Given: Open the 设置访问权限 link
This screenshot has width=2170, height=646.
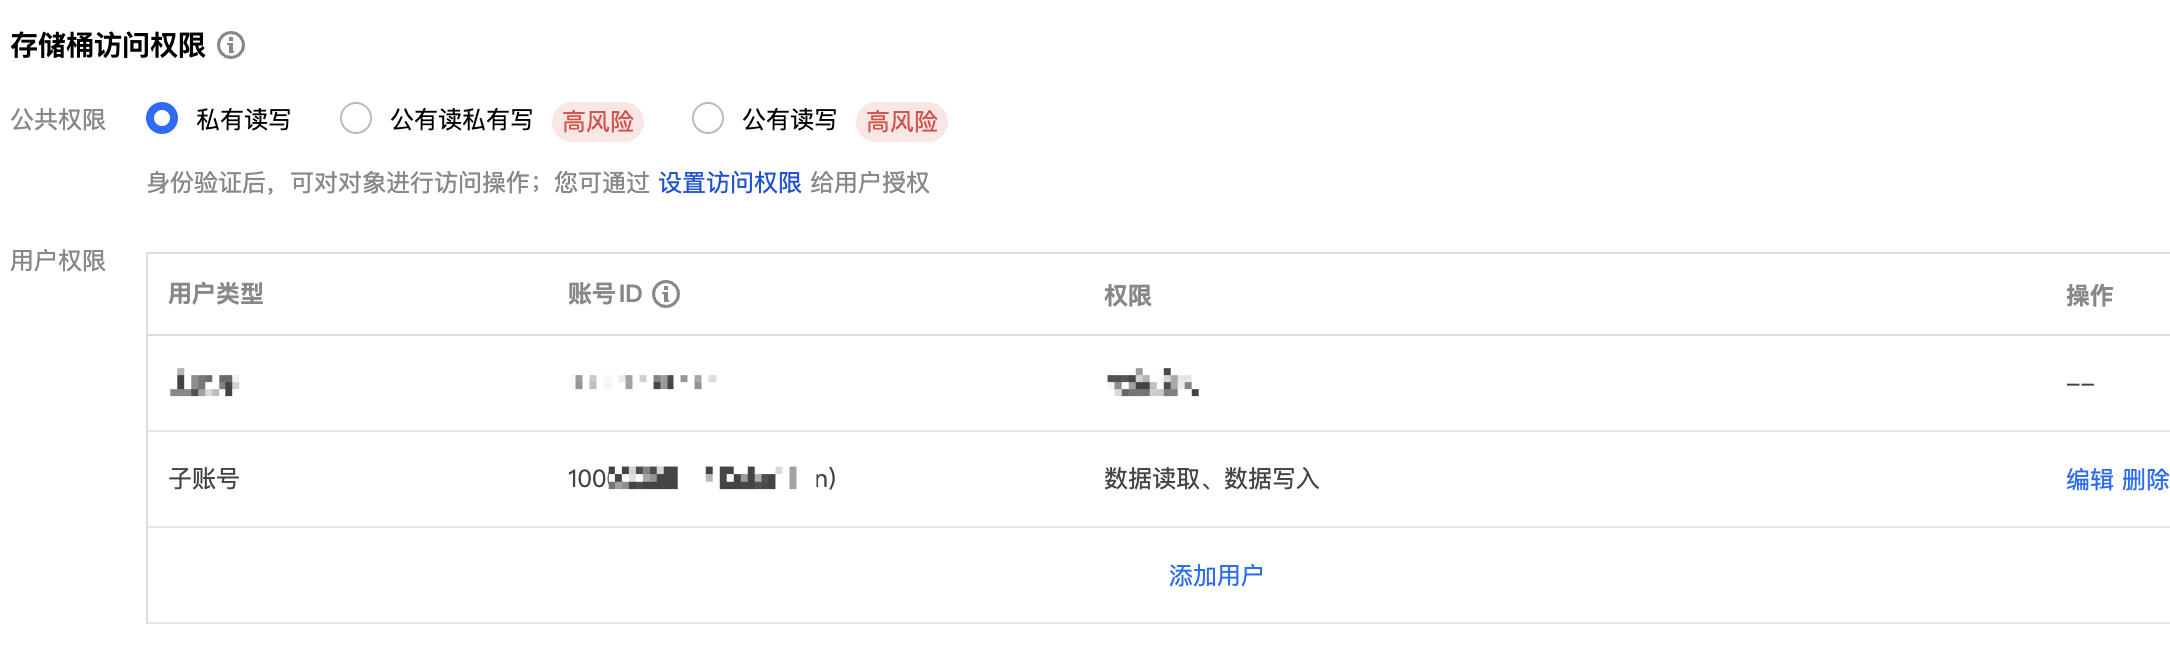Looking at the screenshot, I should tap(729, 183).
